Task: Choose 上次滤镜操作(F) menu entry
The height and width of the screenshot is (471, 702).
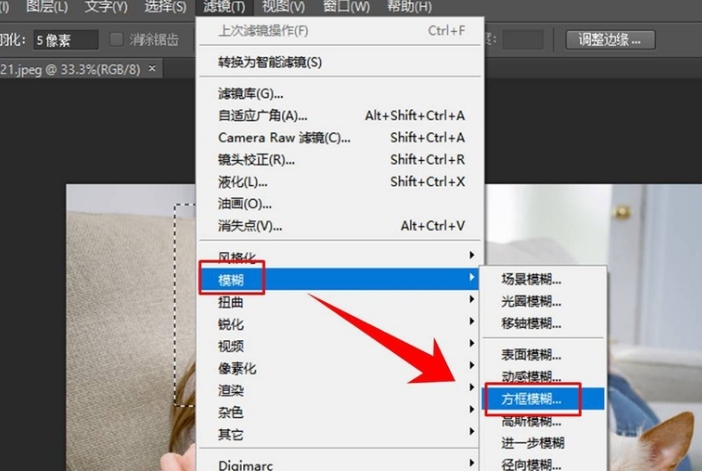Action: pos(340,30)
